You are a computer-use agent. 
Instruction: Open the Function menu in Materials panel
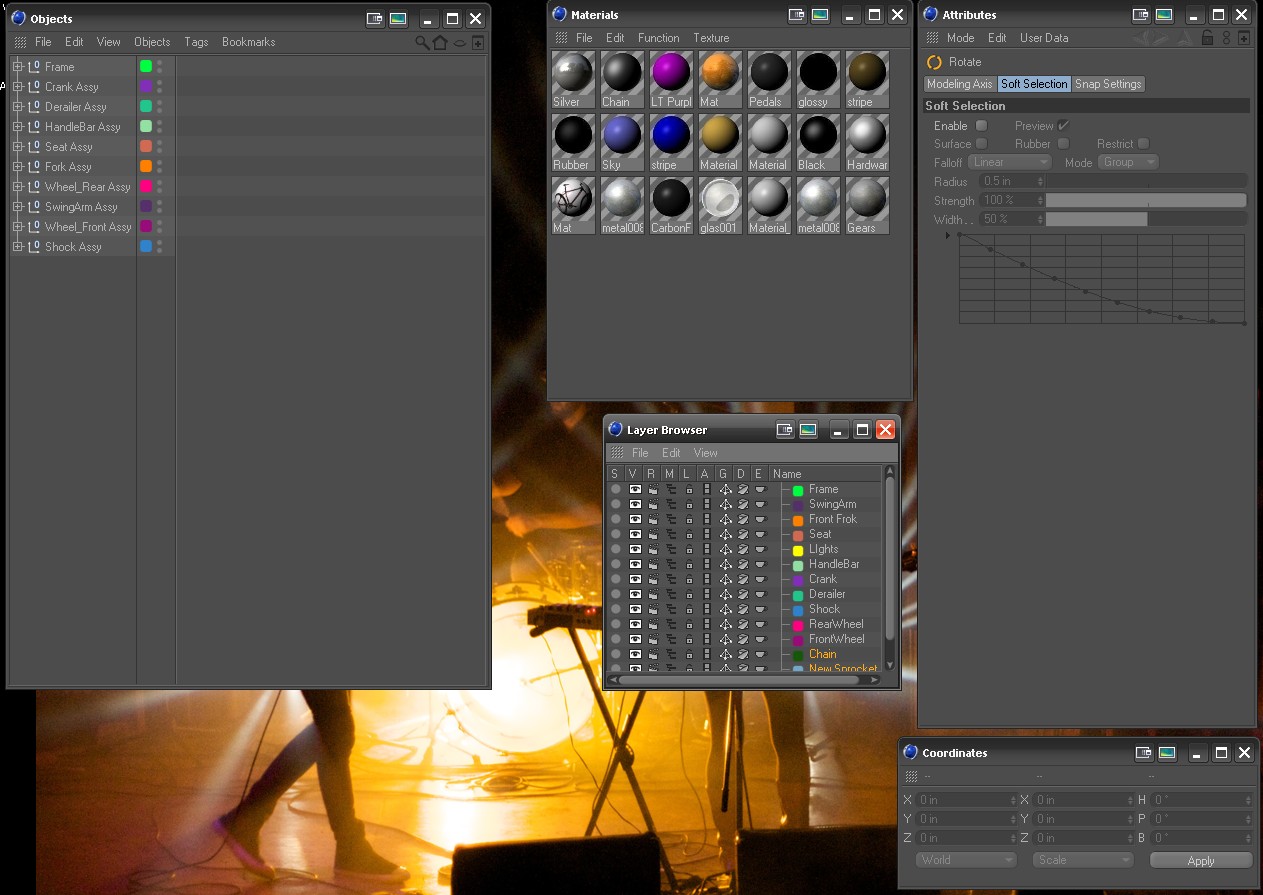pos(658,38)
